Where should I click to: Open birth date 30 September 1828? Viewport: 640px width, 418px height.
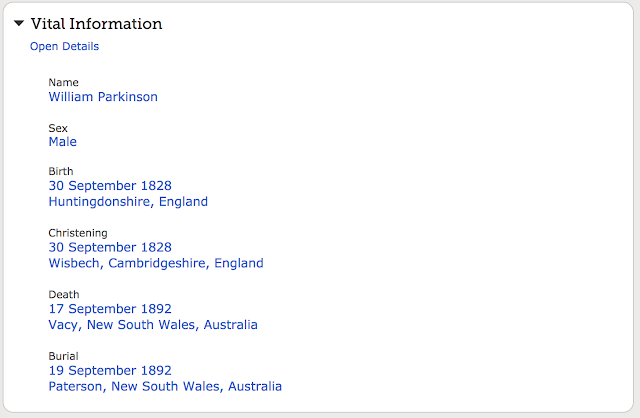coord(110,186)
